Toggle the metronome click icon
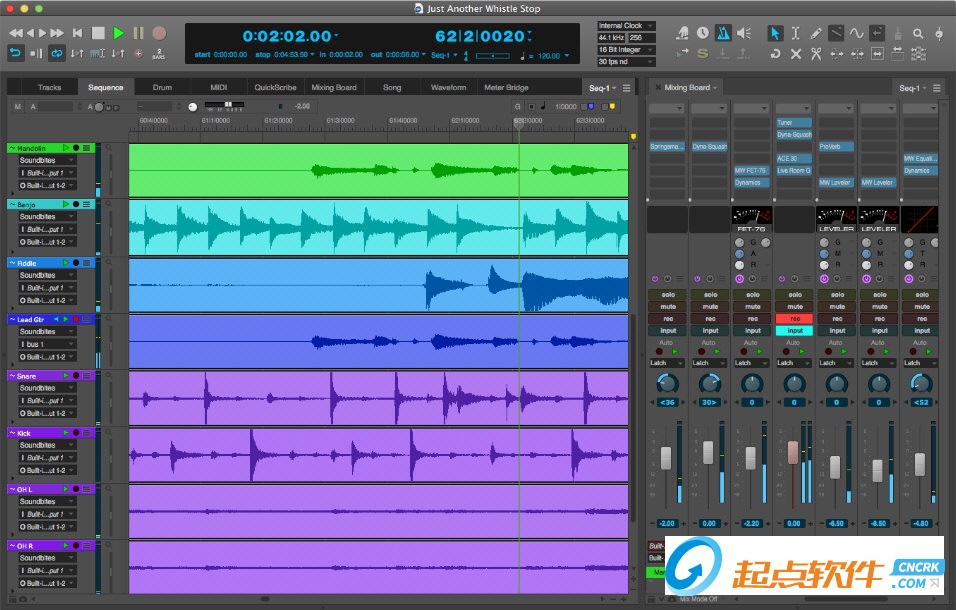This screenshot has width=956, height=610. pyautogui.click(x=722, y=33)
